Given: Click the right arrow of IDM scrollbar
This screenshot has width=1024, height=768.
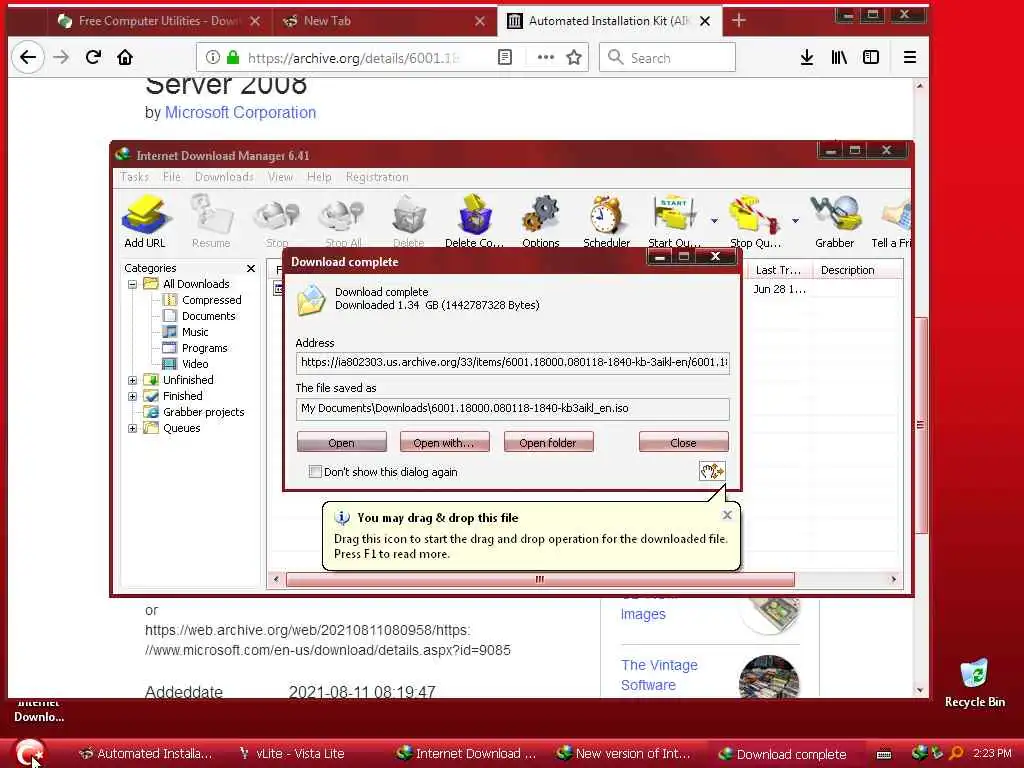Looking at the screenshot, I should [x=894, y=579].
